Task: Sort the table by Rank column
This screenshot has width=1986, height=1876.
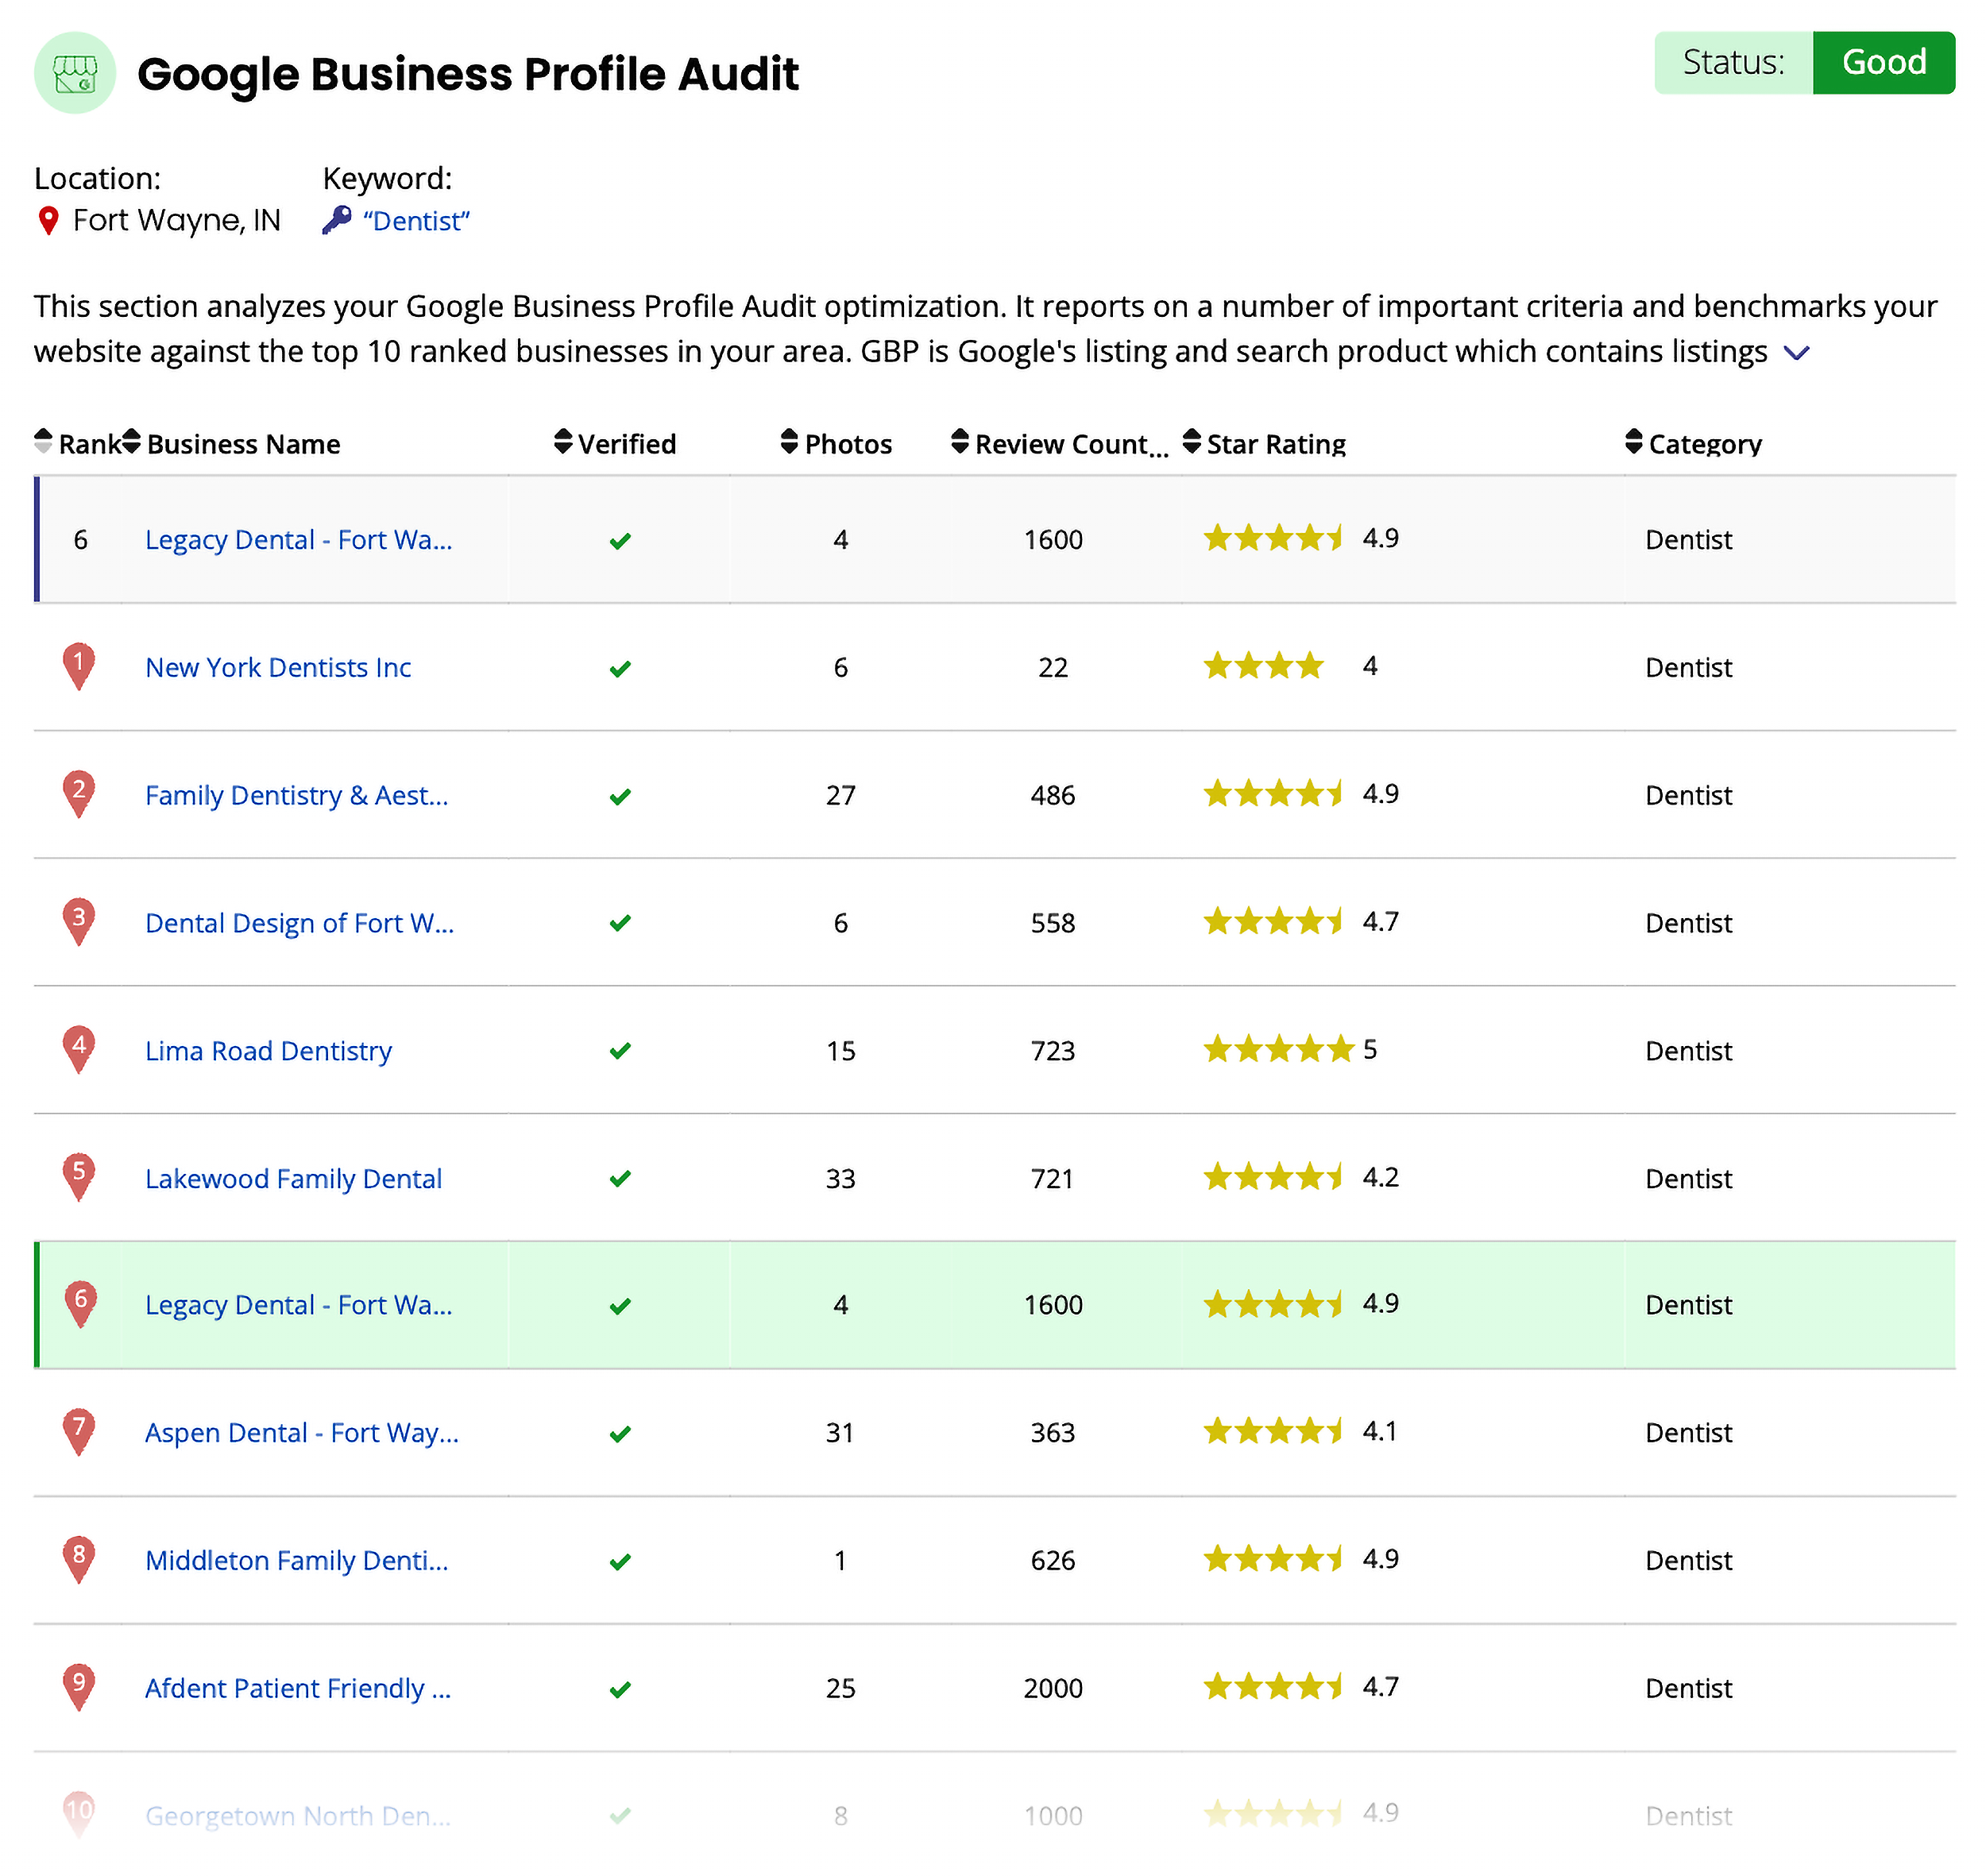Action: pos(78,443)
